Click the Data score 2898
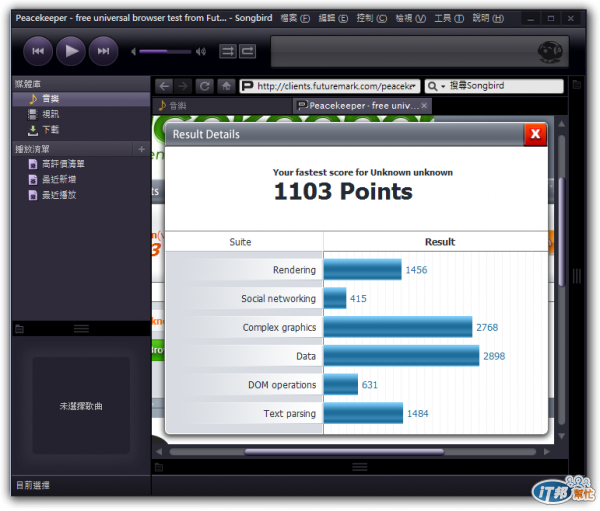The height and width of the screenshot is (511, 600). click(494, 356)
